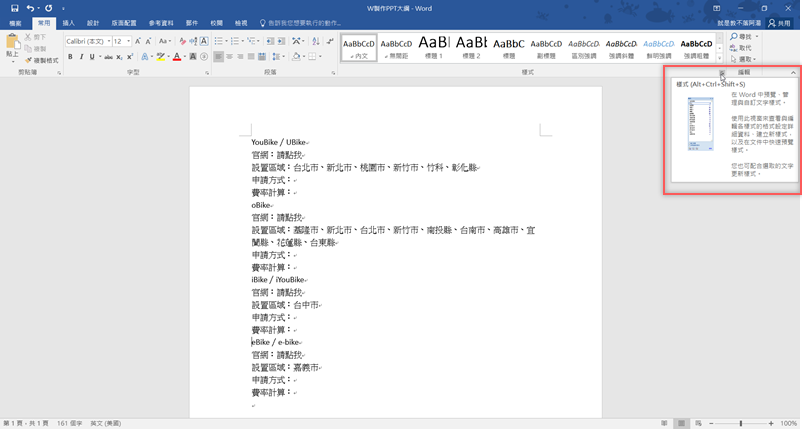Viewport: 802px width, 429px height.
Task: Click the Format Painter (複製格式) button
Action: (x=42, y=60)
